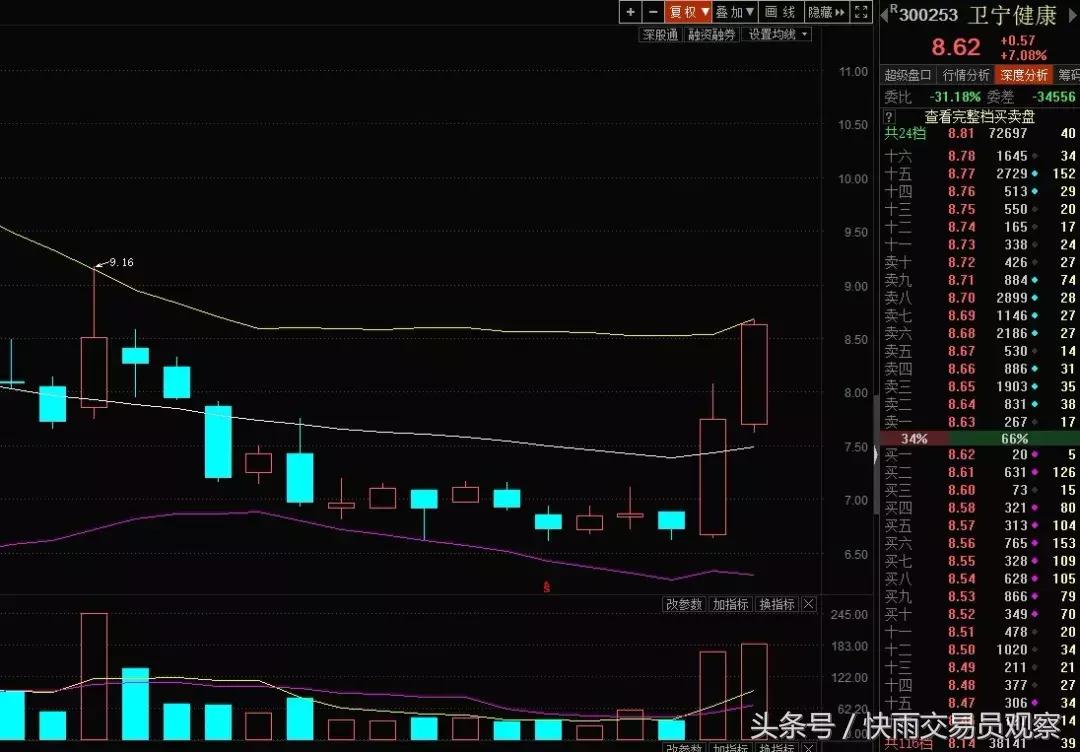Click the question mark help icon
The image size is (1080, 752).
click(889, 116)
